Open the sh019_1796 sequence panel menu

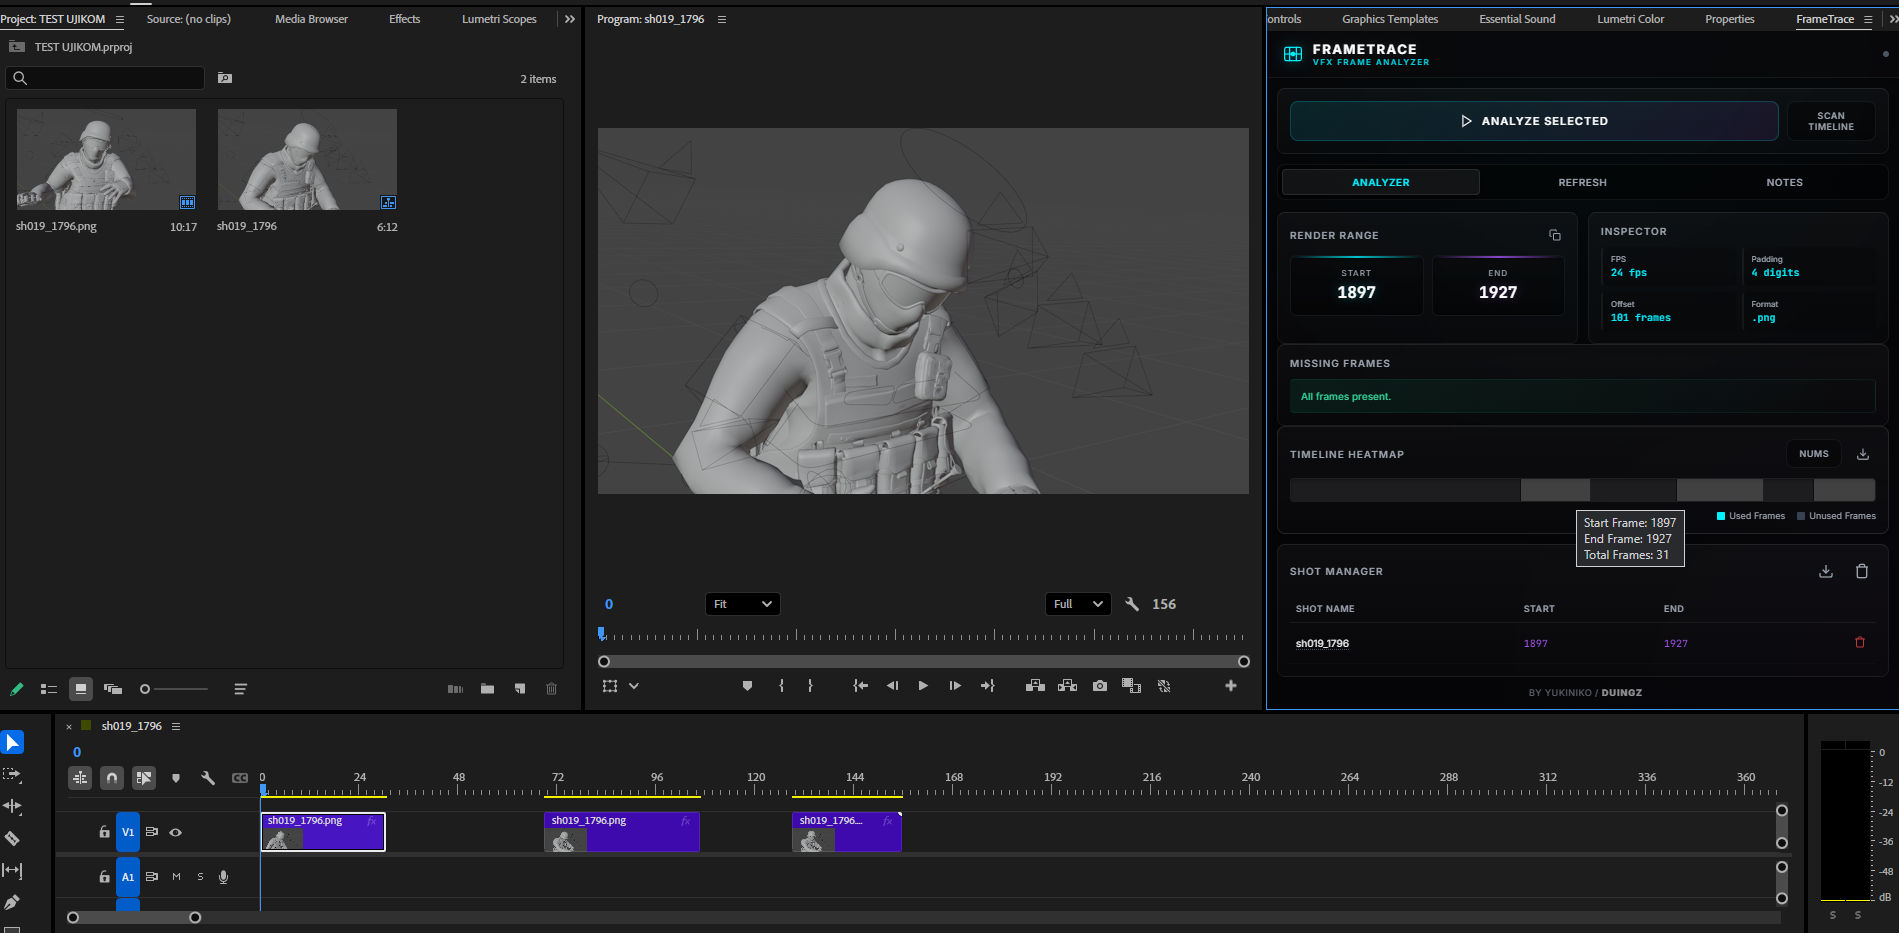(x=176, y=726)
